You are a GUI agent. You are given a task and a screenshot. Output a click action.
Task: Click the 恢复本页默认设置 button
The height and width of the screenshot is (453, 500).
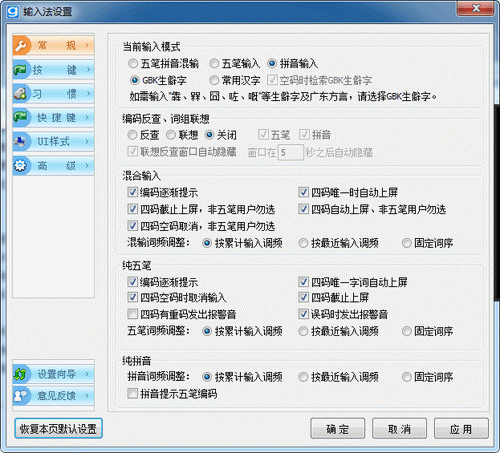[58, 429]
